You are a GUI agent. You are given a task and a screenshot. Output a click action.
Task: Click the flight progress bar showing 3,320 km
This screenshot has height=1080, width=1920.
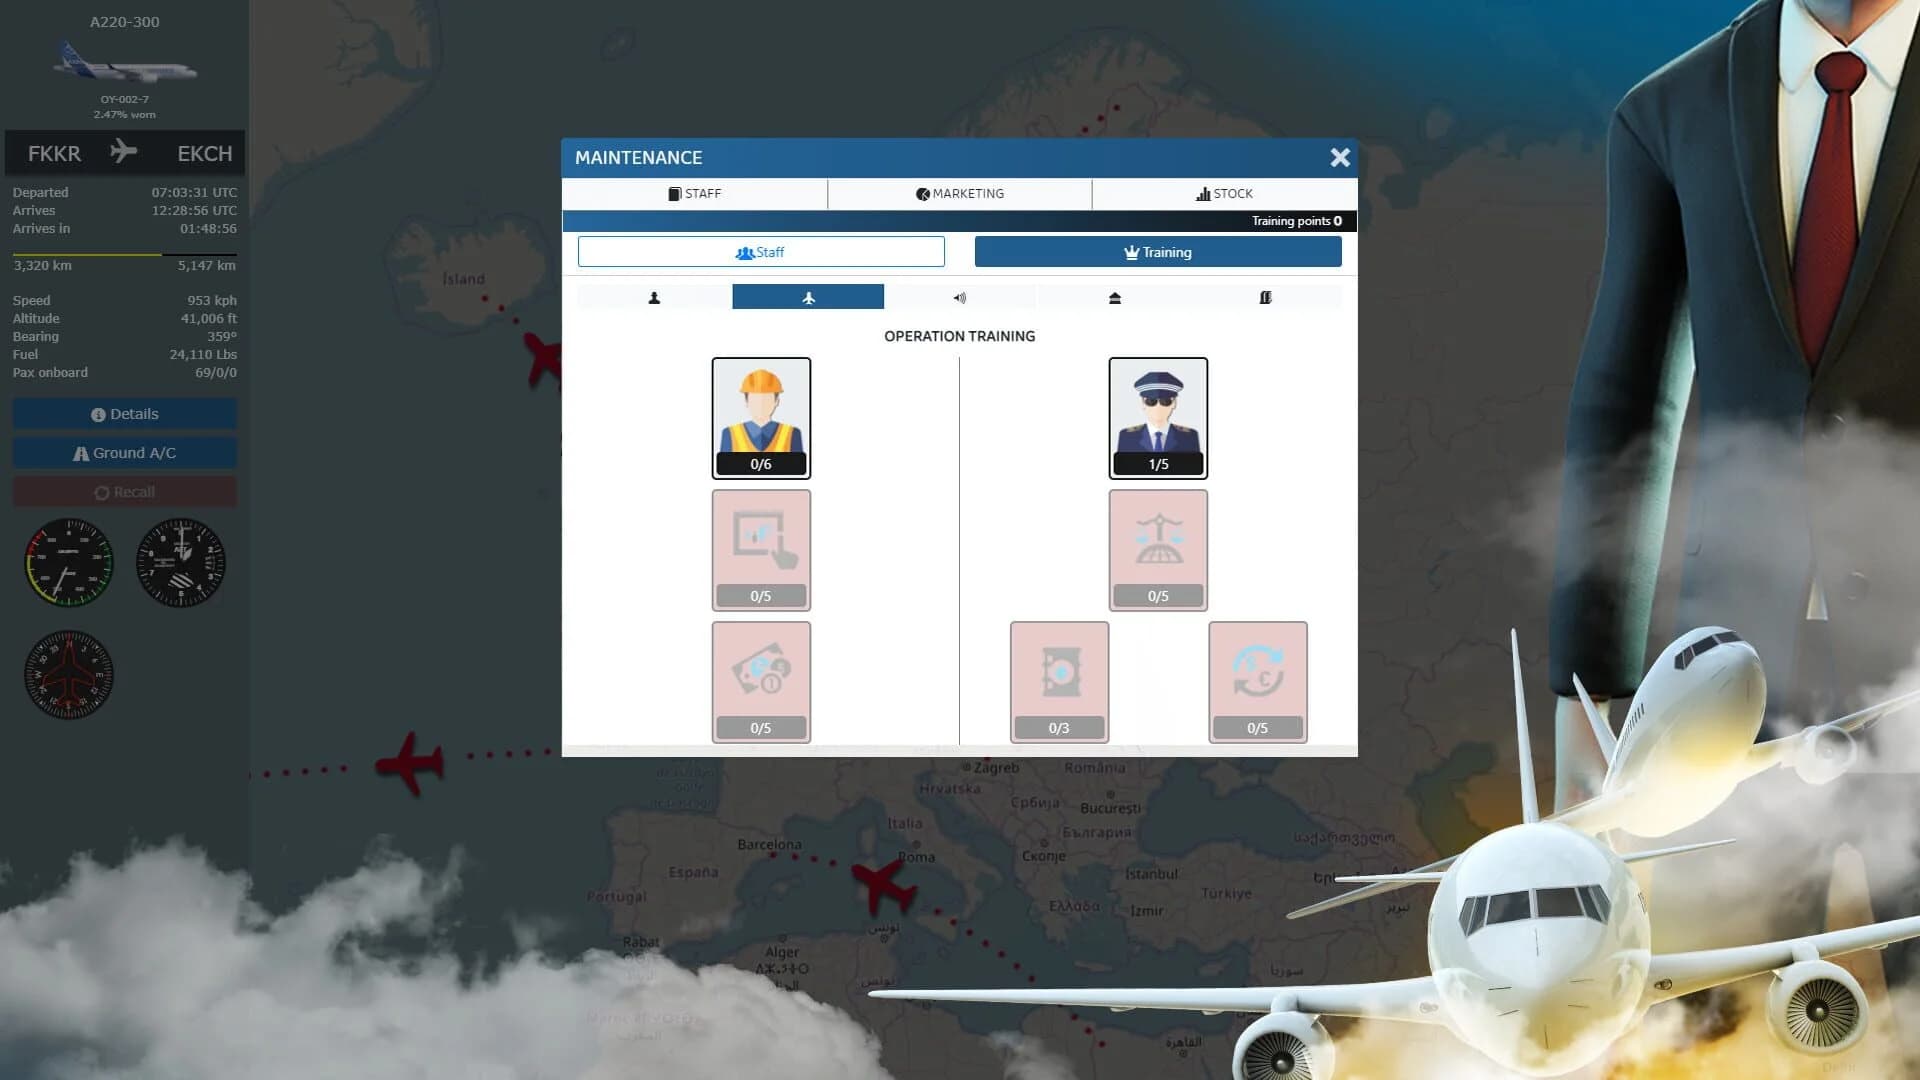(x=124, y=255)
